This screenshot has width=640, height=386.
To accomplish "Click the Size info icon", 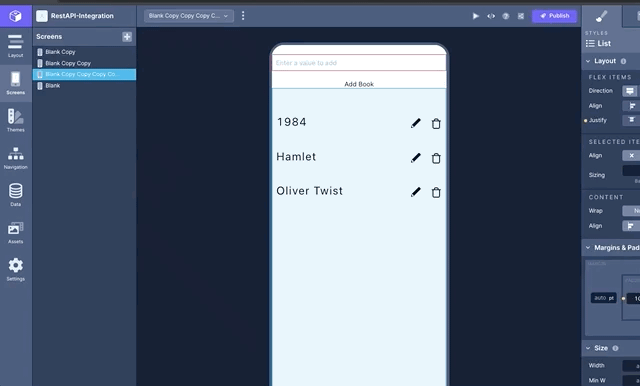I will 615,348.
